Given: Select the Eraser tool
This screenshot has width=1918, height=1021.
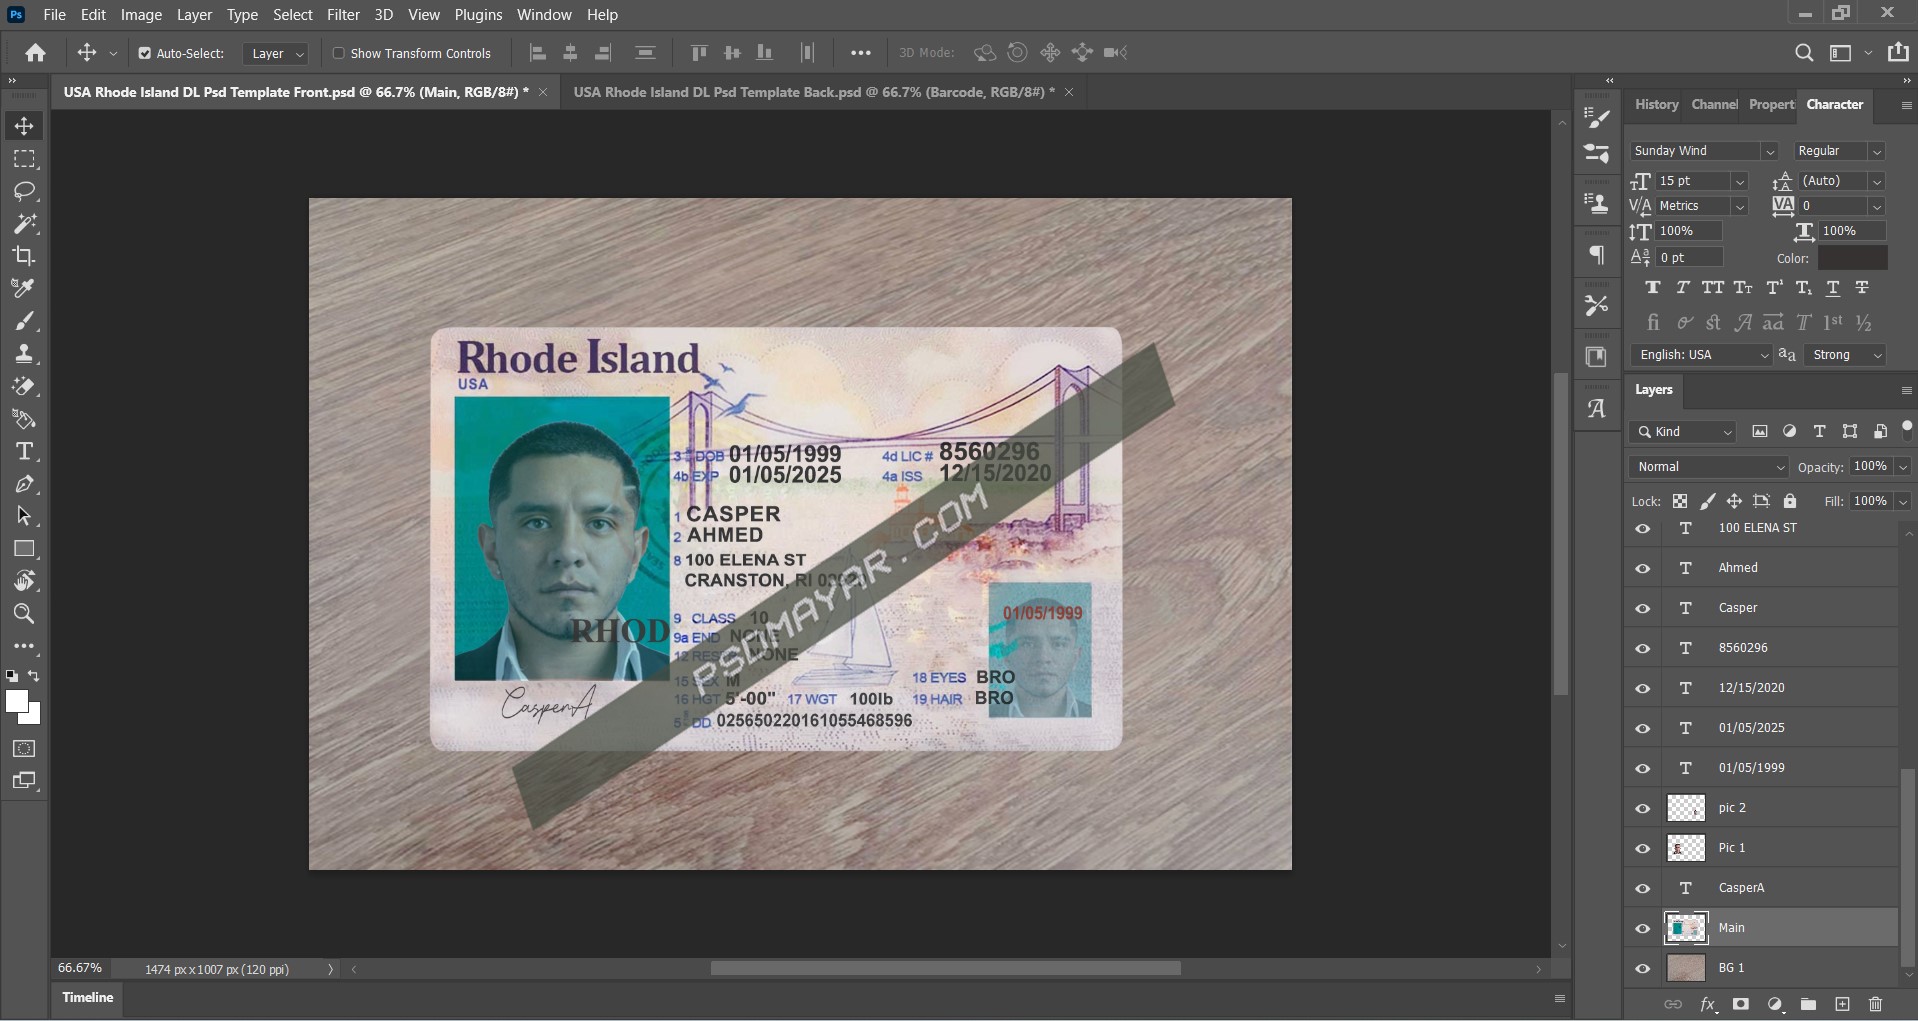Looking at the screenshot, I should tap(24, 386).
